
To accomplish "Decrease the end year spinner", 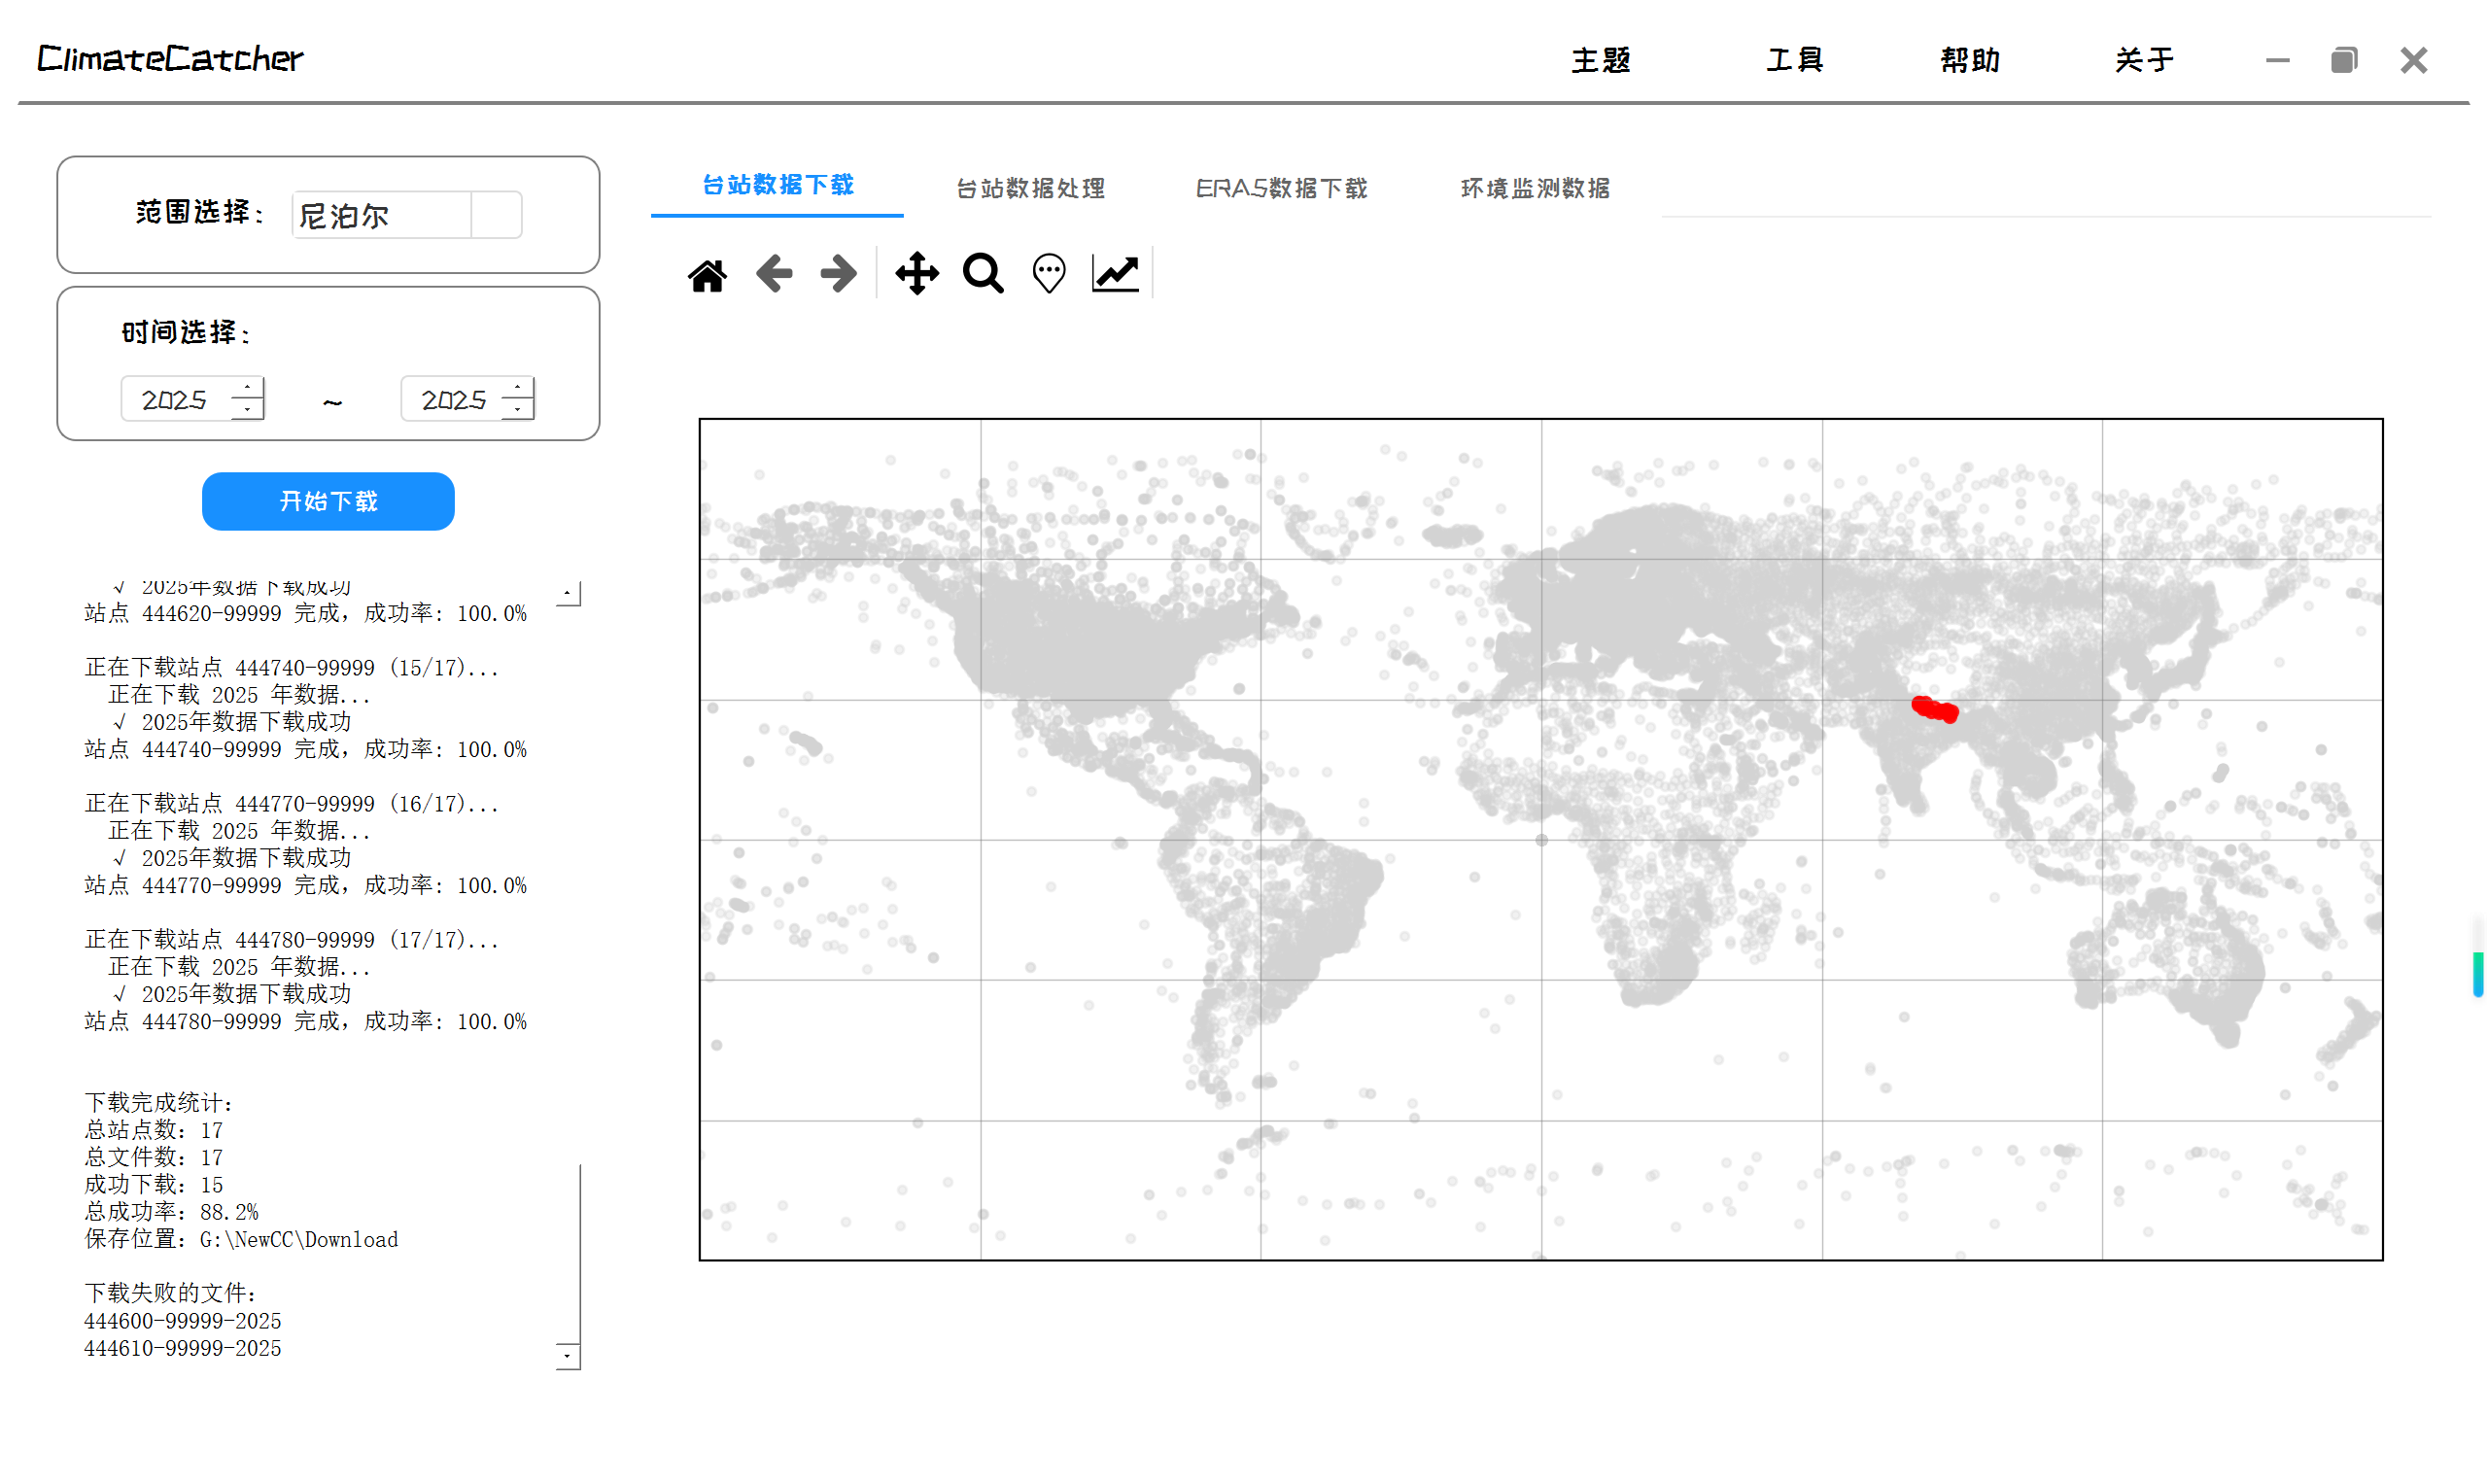I will tap(517, 409).
